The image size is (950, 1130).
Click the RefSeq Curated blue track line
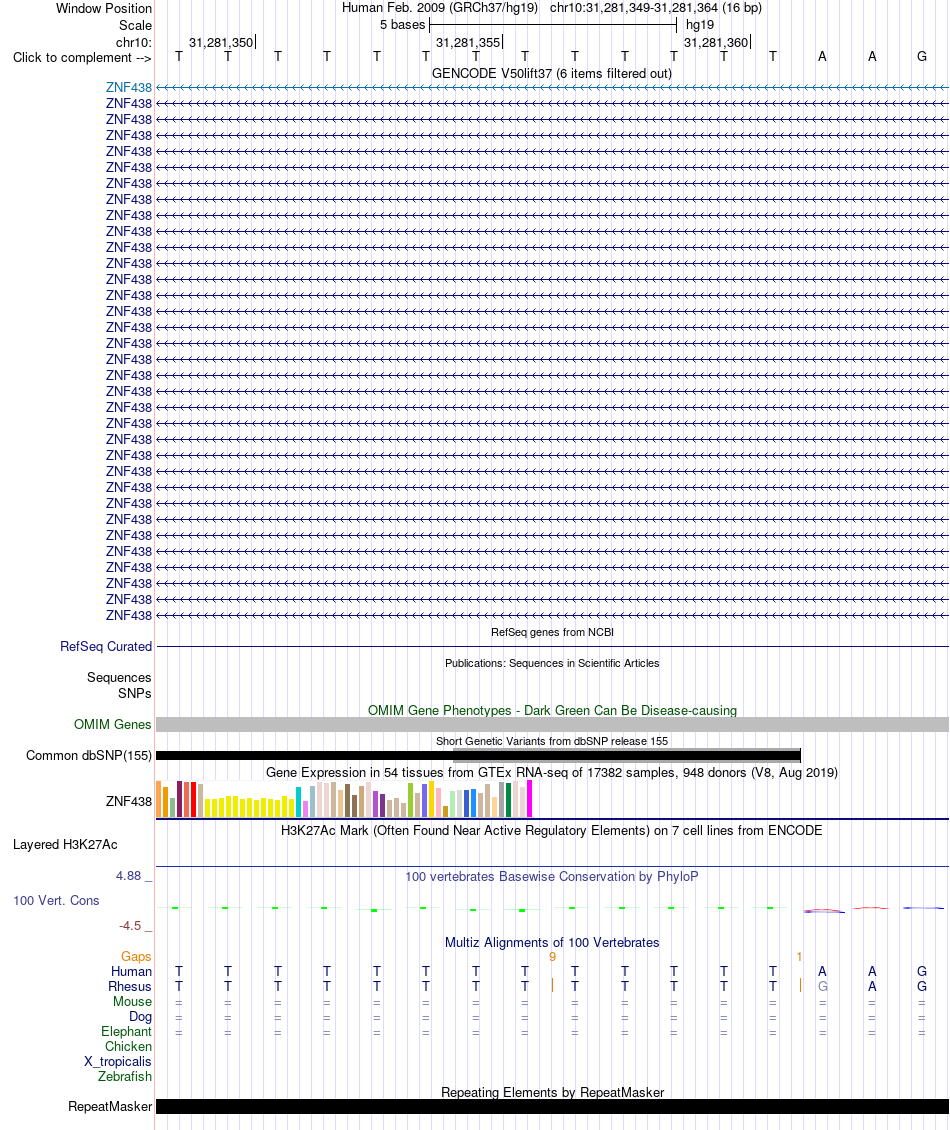pyautogui.click(x=552, y=646)
